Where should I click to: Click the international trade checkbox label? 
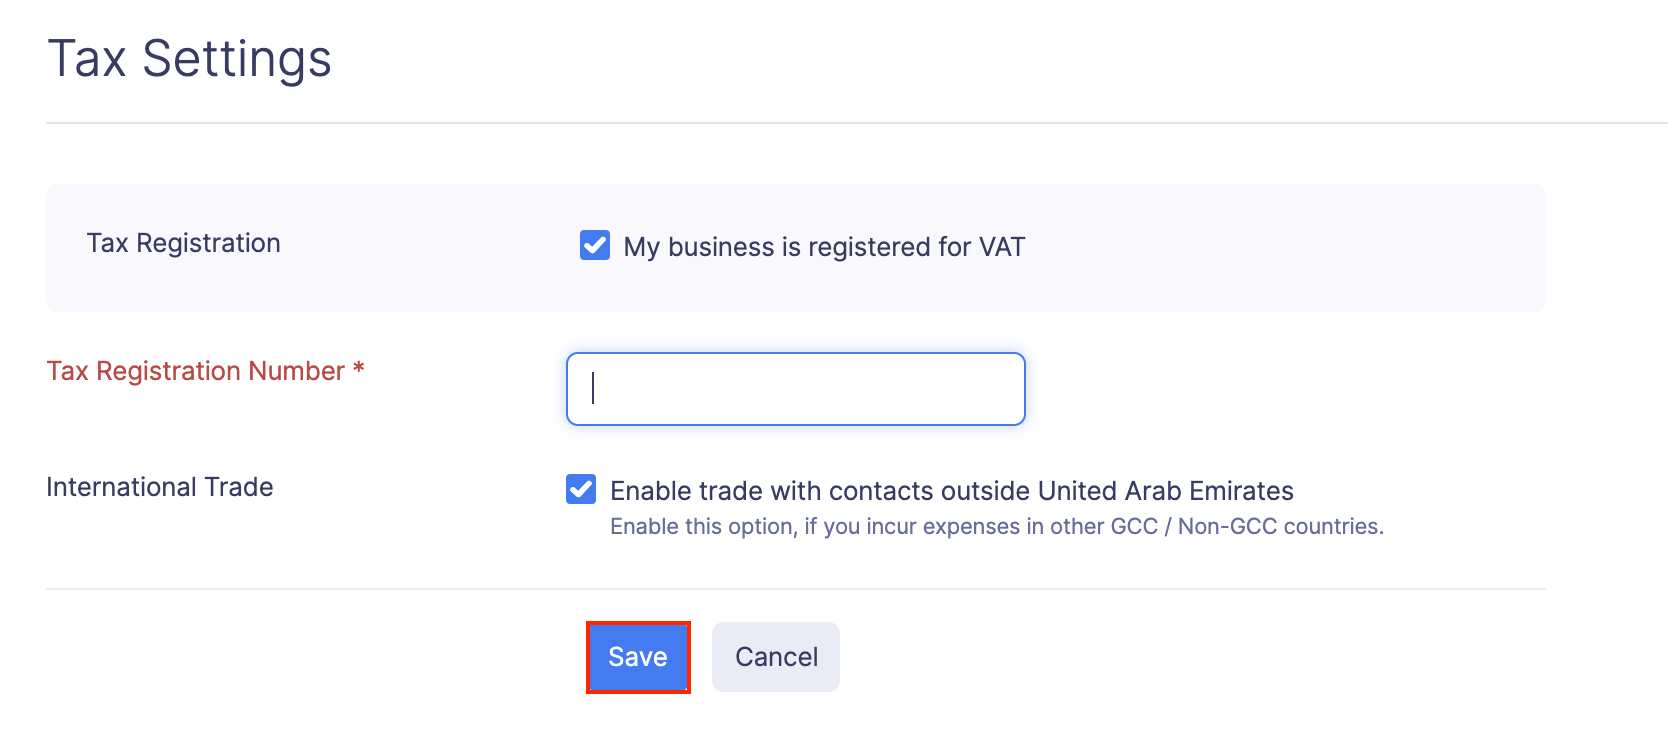(952, 490)
